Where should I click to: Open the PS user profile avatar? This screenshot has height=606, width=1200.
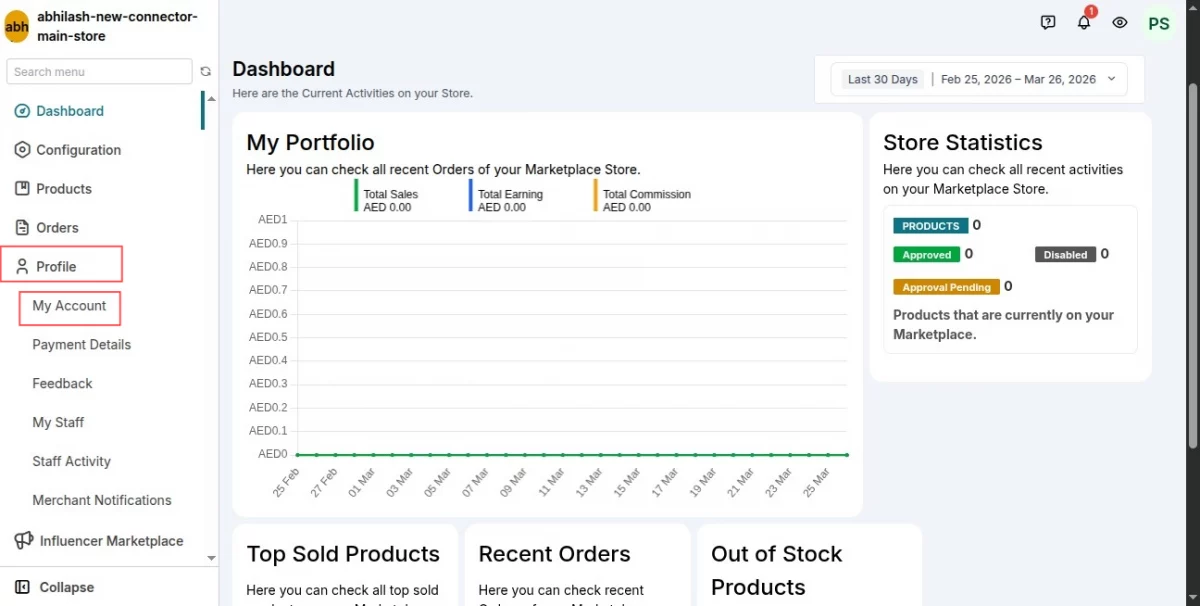coord(1159,23)
